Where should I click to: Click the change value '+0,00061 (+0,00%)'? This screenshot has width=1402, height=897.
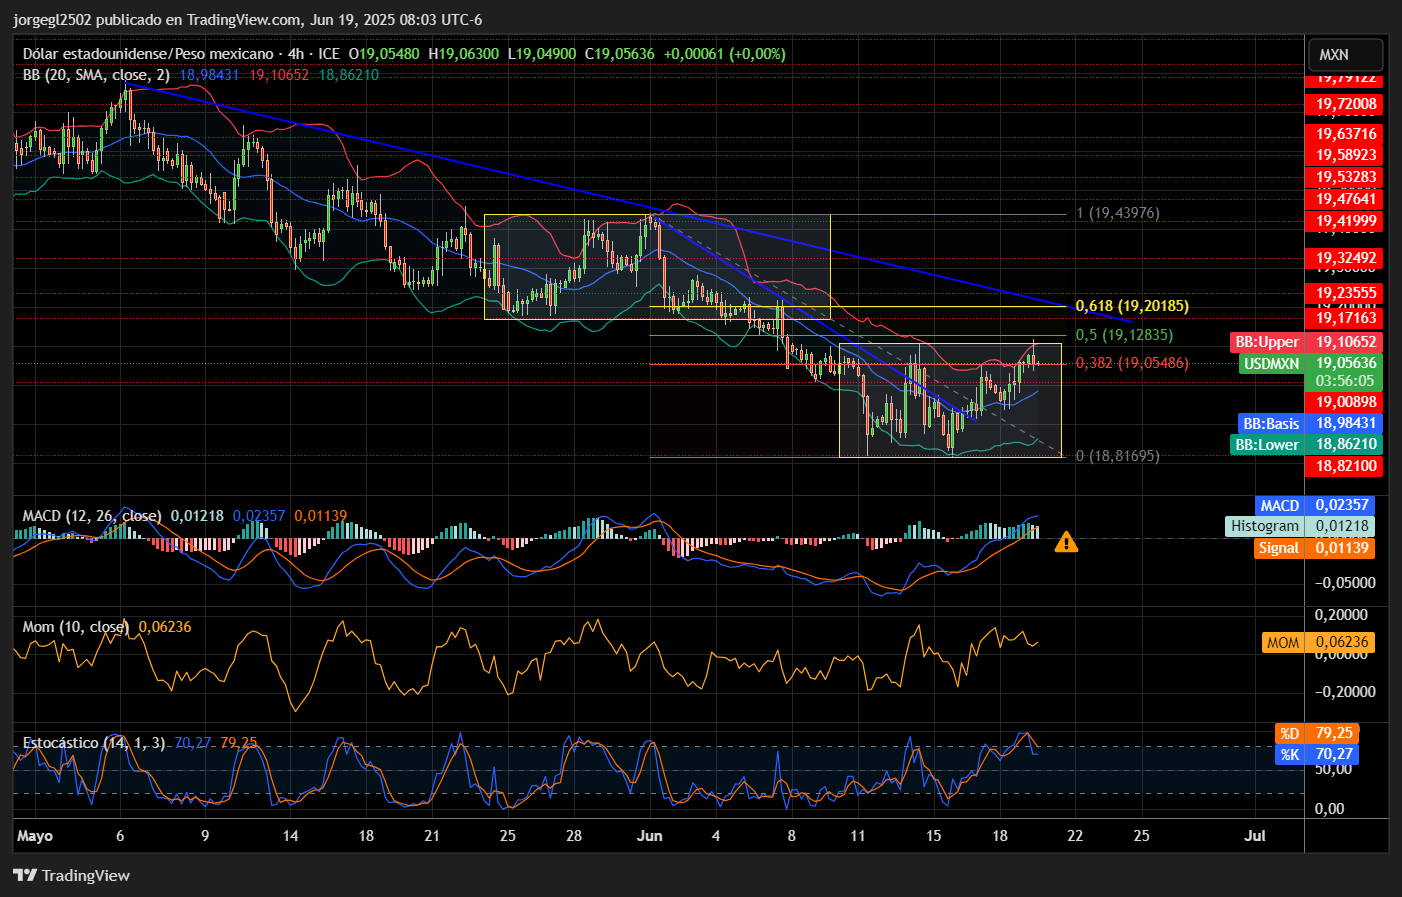pyautogui.click(x=725, y=54)
